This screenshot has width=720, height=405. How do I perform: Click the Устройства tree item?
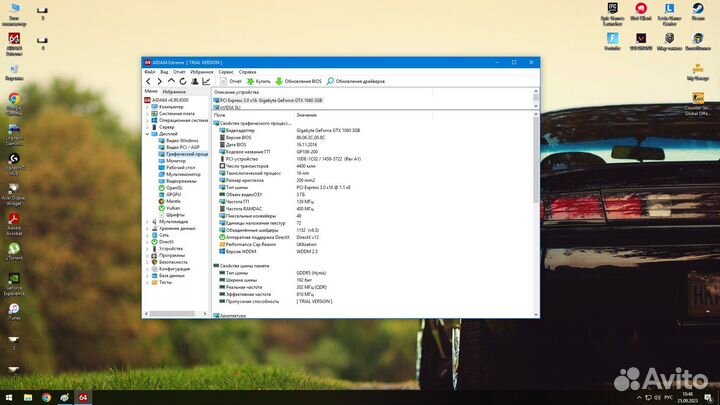[x=167, y=248]
